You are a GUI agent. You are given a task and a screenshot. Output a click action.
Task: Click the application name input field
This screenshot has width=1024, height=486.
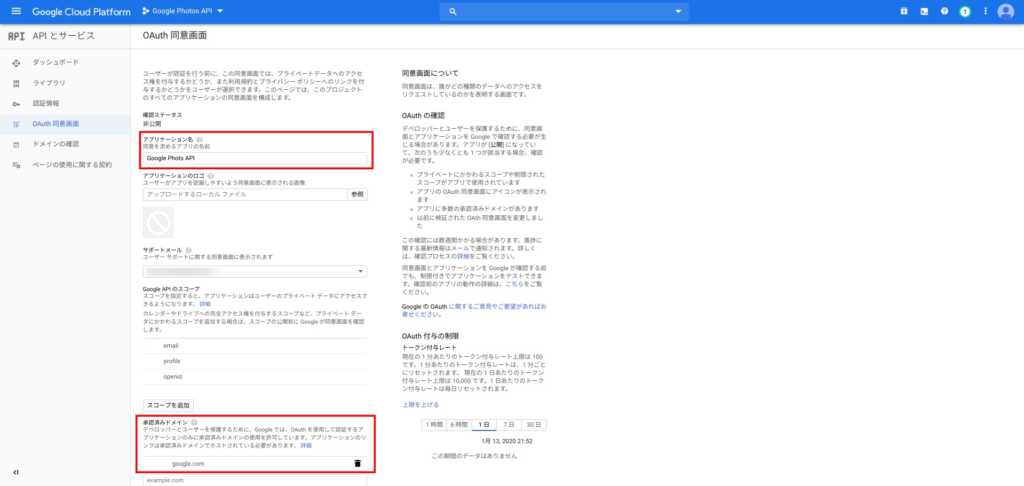(x=255, y=157)
